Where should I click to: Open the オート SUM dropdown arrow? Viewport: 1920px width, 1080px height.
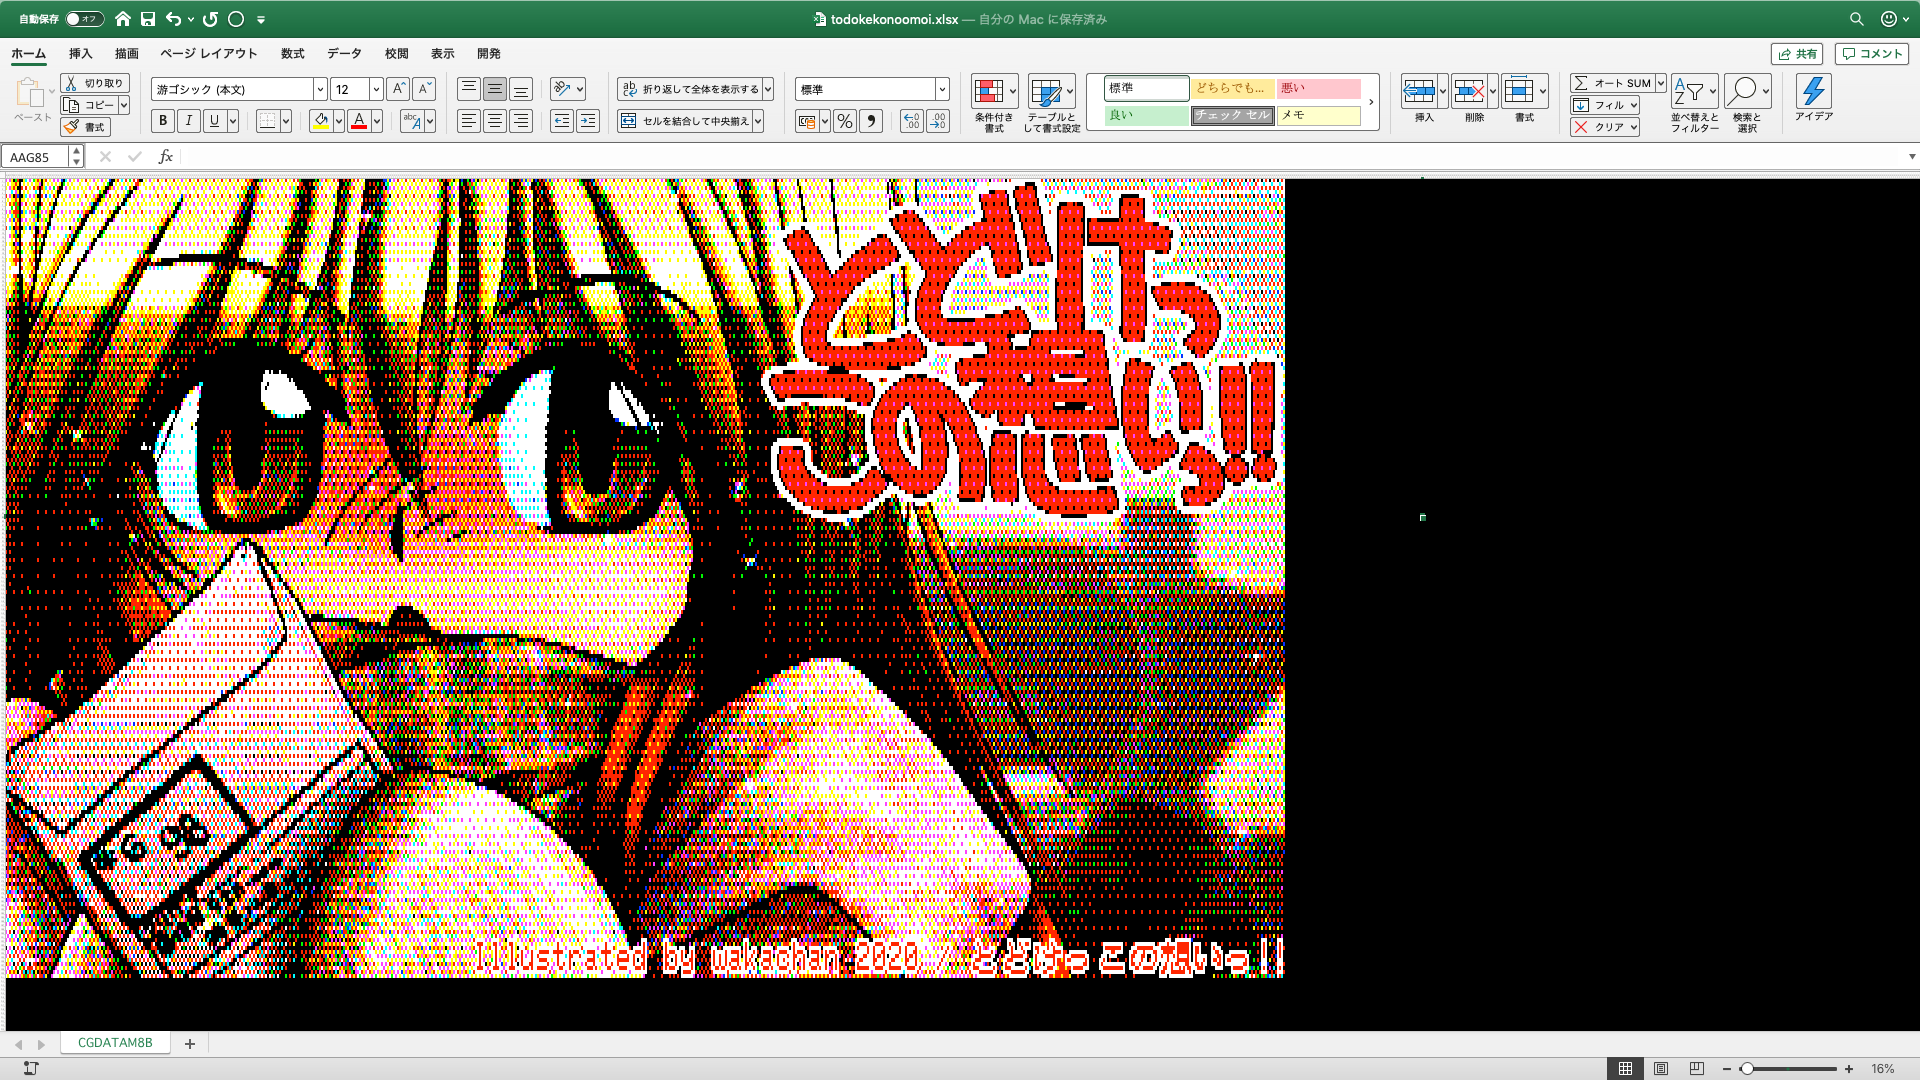click(1660, 83)
